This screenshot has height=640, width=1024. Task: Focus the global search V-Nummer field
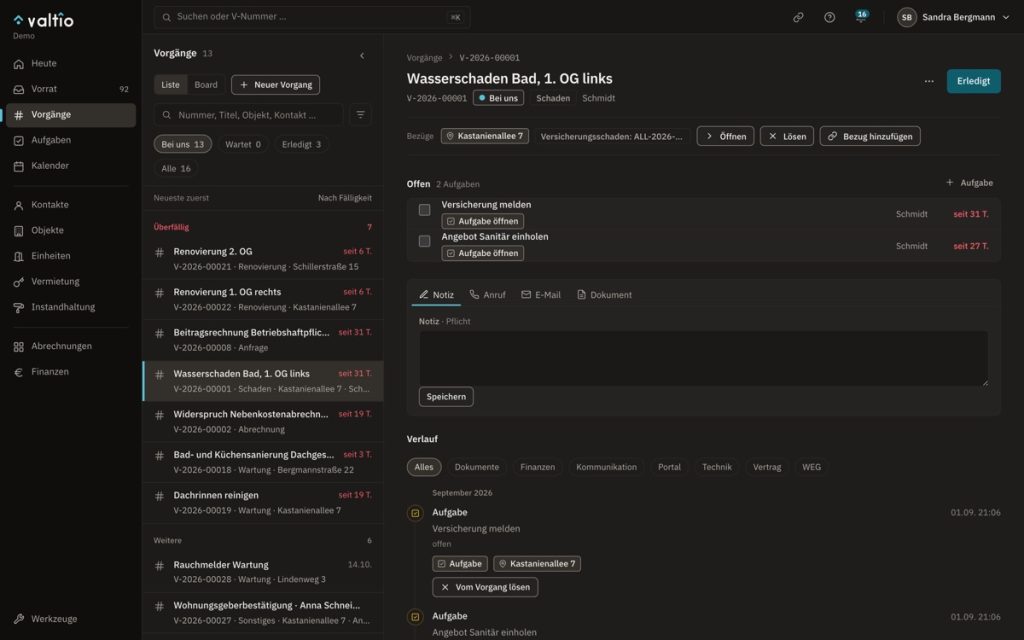[312, 17]
